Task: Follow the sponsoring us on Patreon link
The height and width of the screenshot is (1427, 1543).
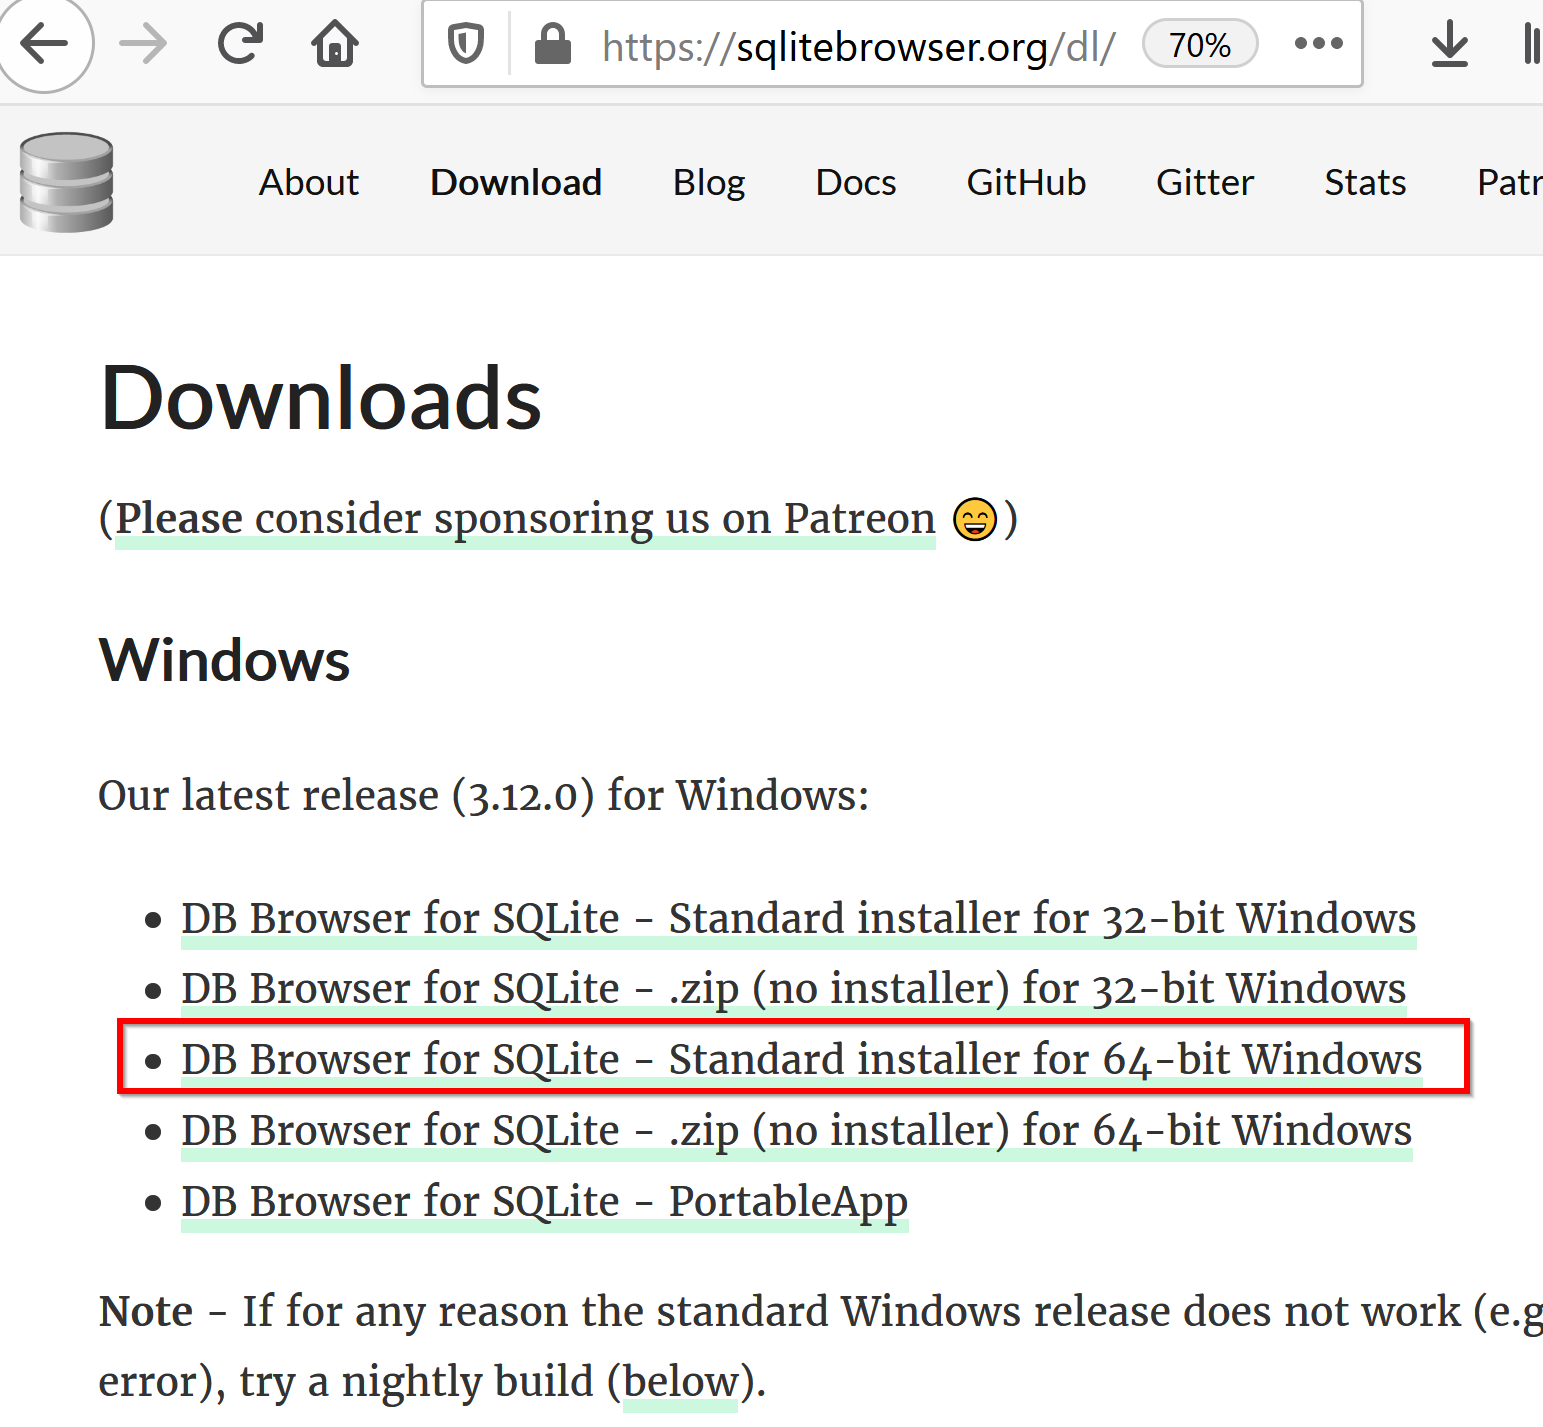Action: point(525,519)
